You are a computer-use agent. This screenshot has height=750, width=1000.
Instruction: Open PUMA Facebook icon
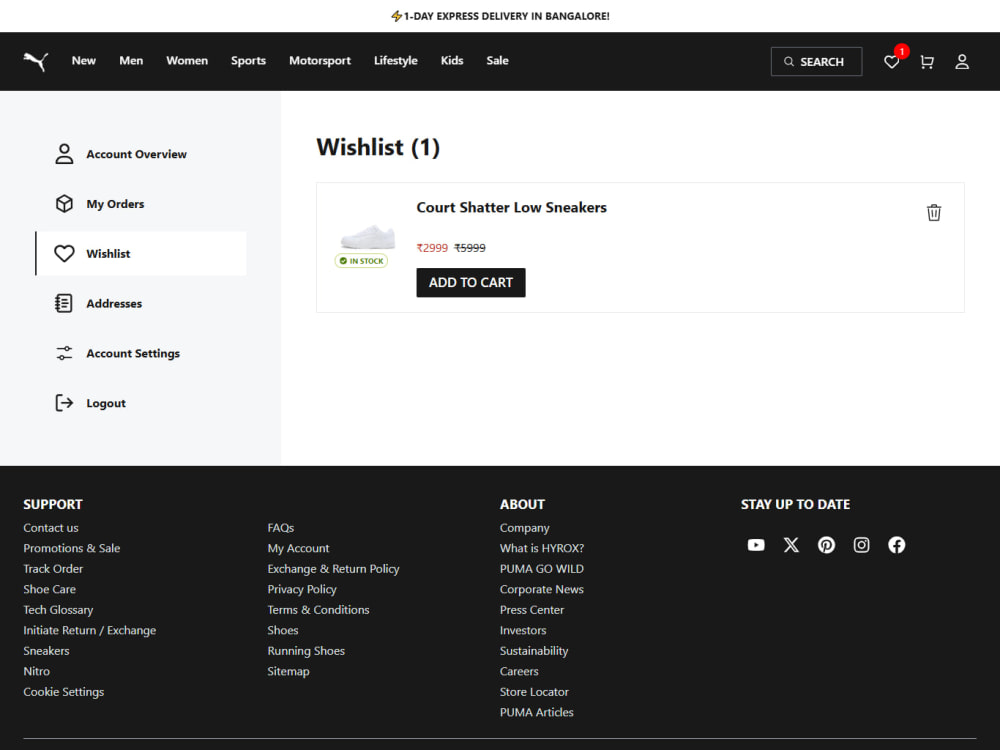pos(896,545)
